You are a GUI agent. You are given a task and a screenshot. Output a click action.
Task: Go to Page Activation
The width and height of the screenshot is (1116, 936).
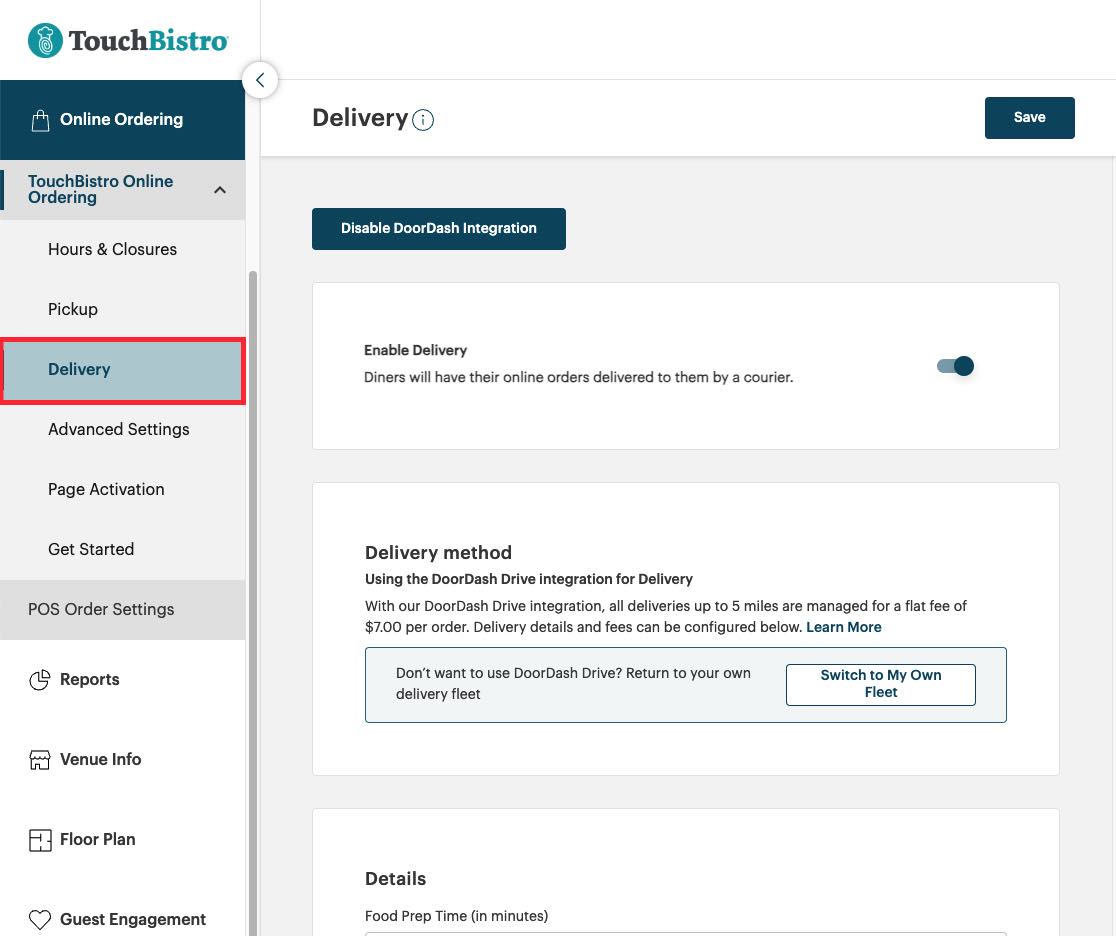[x=106, y=489]
